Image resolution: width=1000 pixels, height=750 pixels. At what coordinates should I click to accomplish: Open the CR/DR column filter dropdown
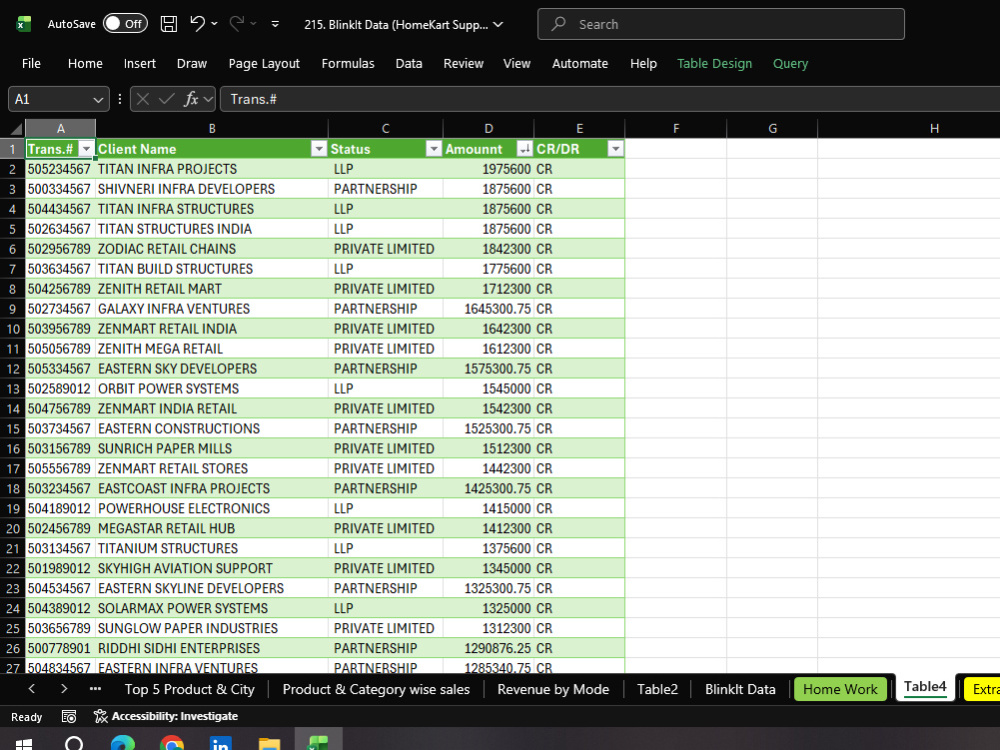(615, 149)
